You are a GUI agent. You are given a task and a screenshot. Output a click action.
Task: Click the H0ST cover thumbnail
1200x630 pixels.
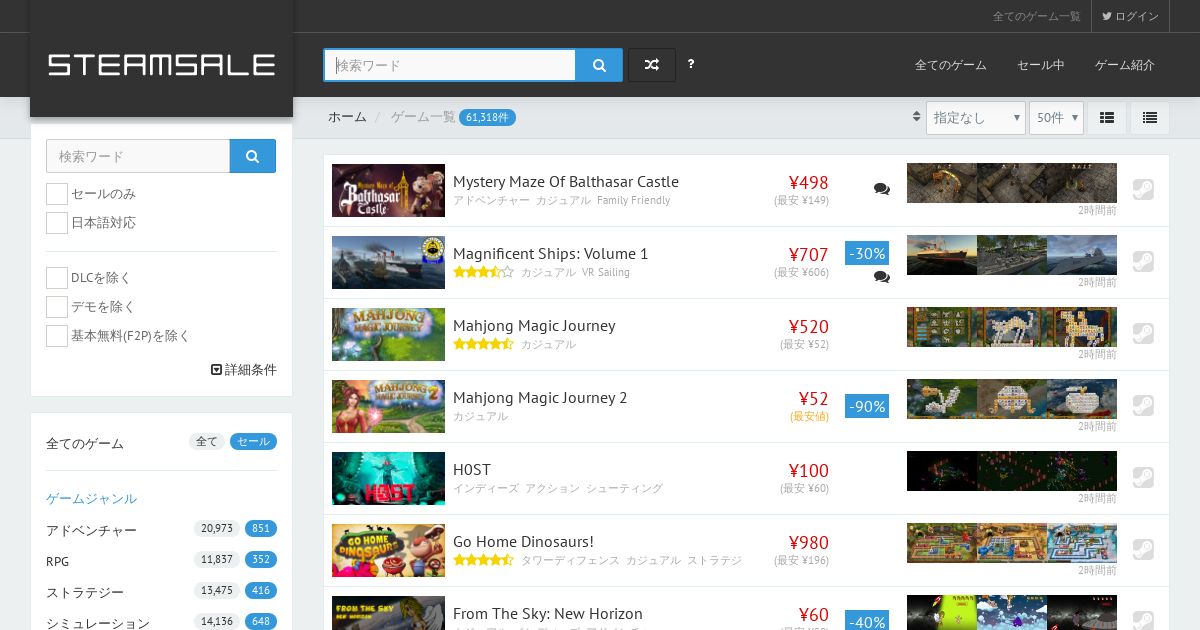(x=388, y=478)
